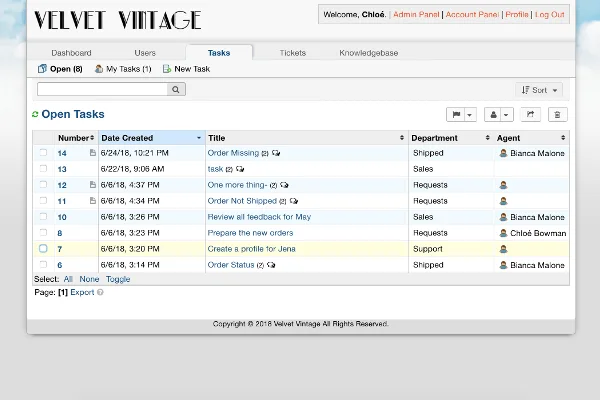Open the Knowledgebase tab

(368, 53)
